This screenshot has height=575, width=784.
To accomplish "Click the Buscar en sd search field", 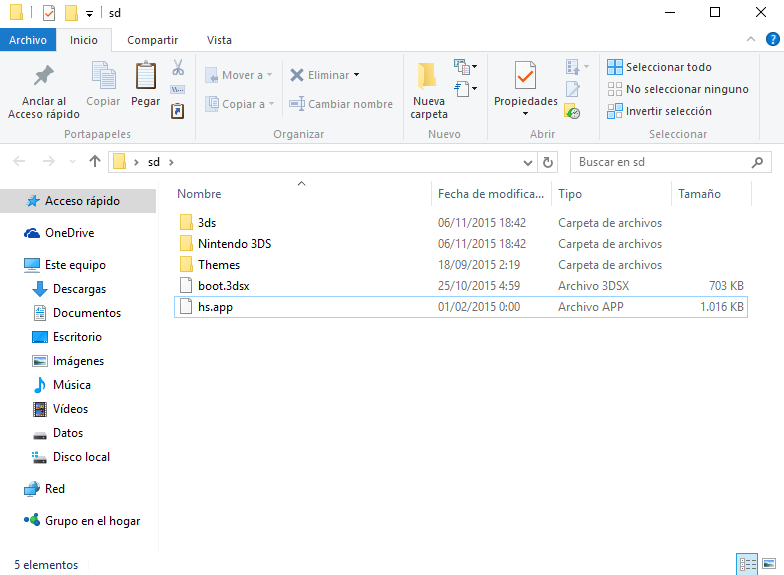I will 670,162.
